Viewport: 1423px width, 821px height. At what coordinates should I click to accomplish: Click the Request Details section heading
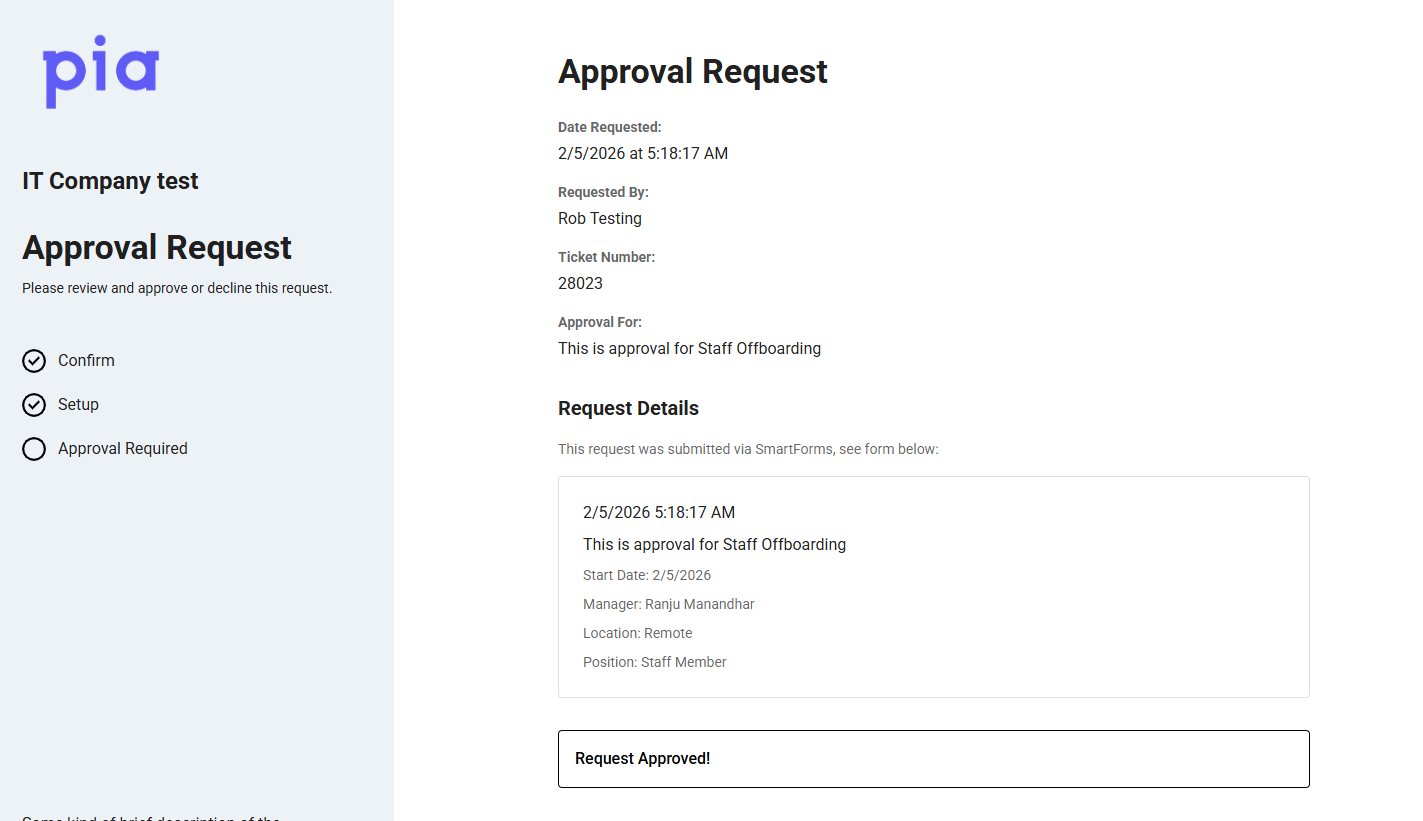(x=628, y=409)
